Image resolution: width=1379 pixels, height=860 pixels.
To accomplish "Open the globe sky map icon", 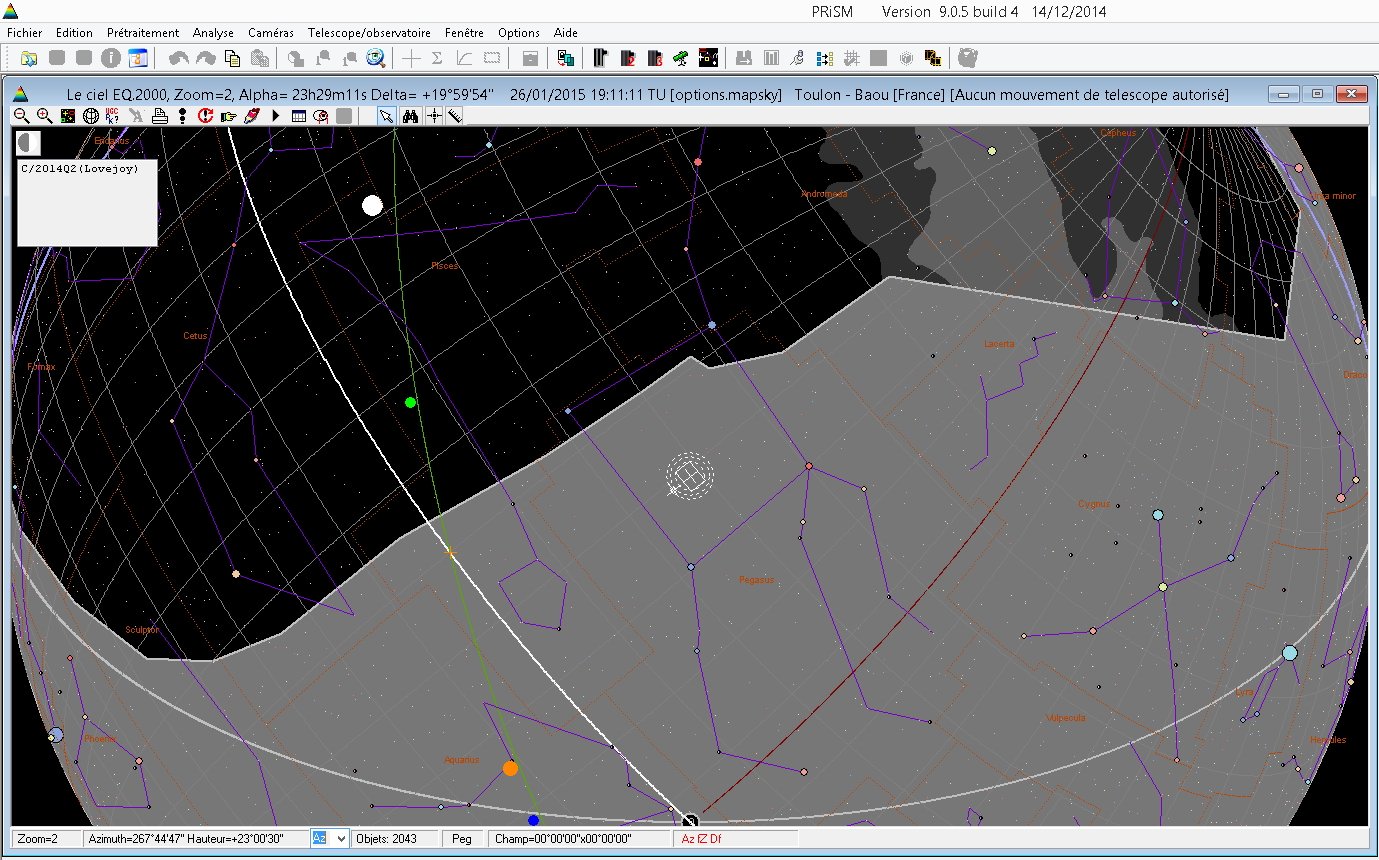I will click(90, 116).
